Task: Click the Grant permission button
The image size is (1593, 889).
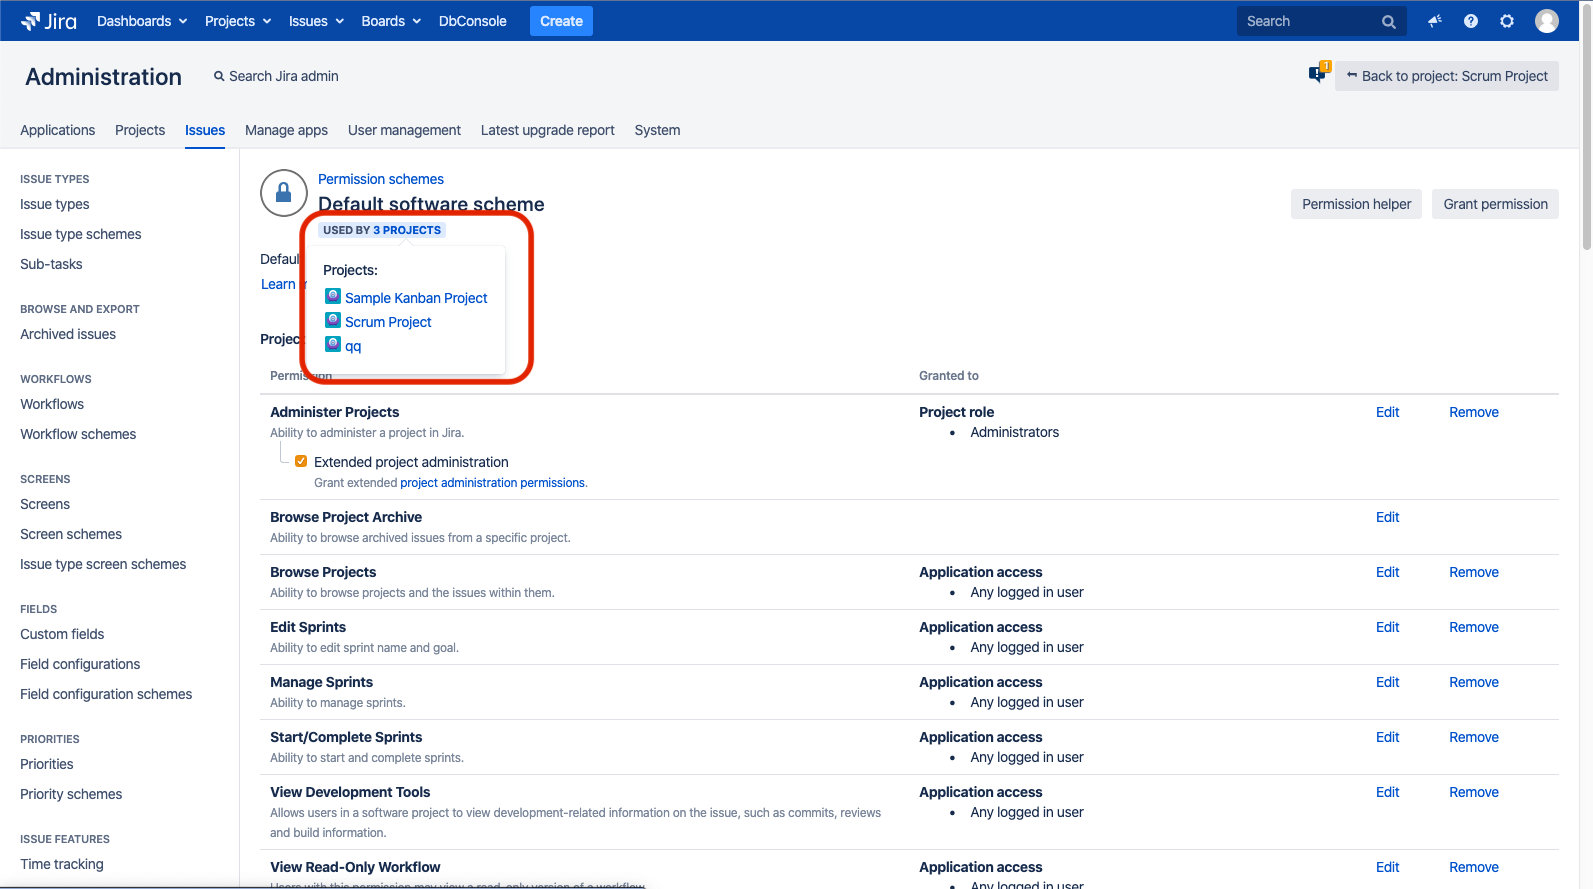Action: 1495,204
